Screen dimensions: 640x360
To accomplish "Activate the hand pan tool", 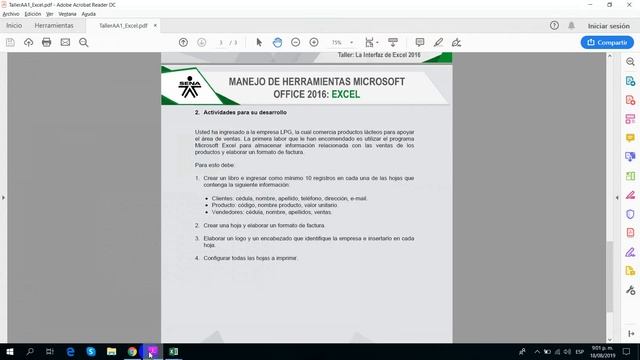I will pos(277,42).
